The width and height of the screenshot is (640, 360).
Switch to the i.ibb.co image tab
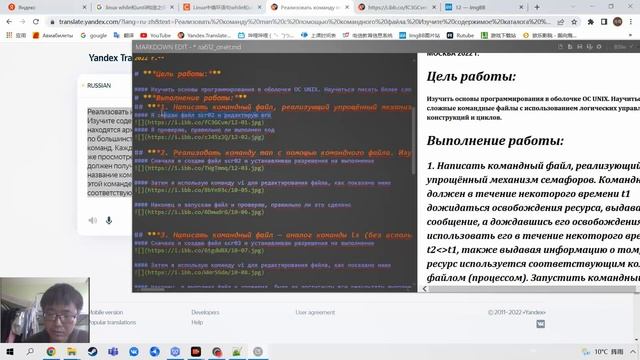point(397,7)
